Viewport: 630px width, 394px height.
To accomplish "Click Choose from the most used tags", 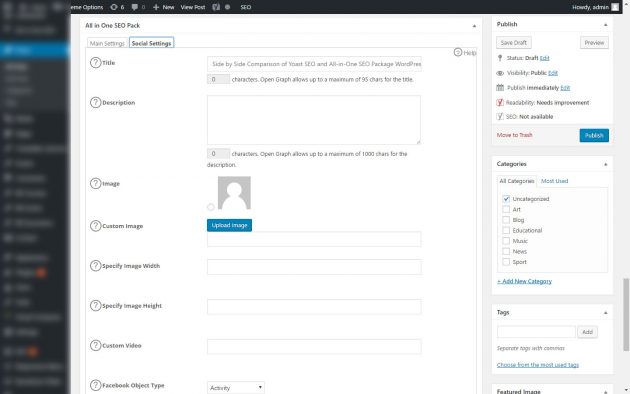I will tap(538, 365).
